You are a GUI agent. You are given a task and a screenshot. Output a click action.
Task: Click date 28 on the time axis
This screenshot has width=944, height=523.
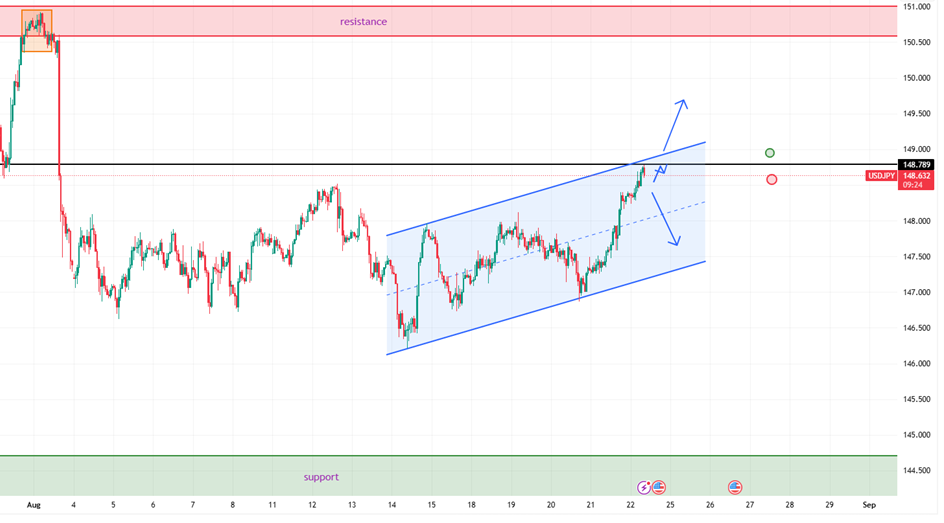click(x=789, y=505)
